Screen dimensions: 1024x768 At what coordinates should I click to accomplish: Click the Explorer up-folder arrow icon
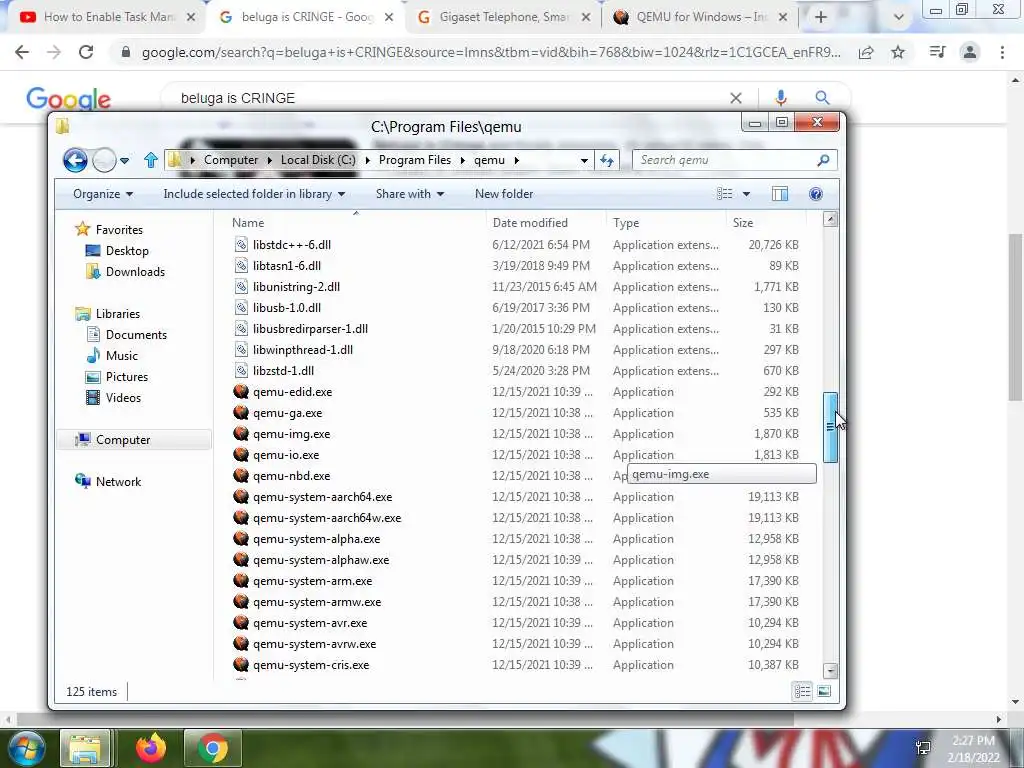(151, 160)
